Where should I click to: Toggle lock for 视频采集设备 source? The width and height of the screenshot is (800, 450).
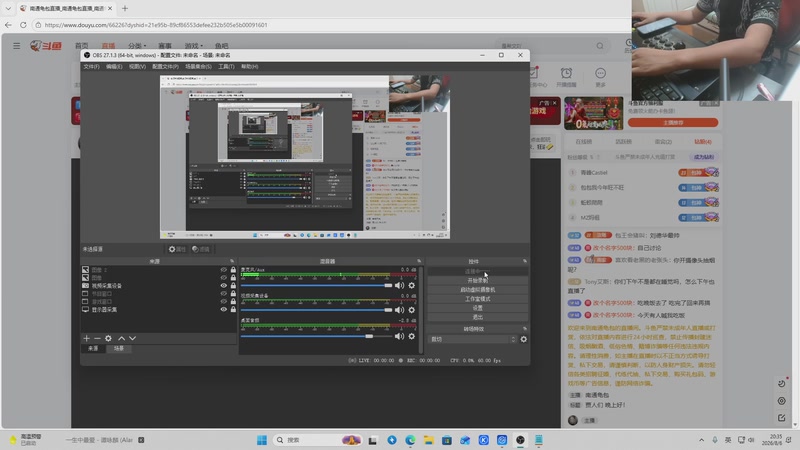(x=233, y=286)
